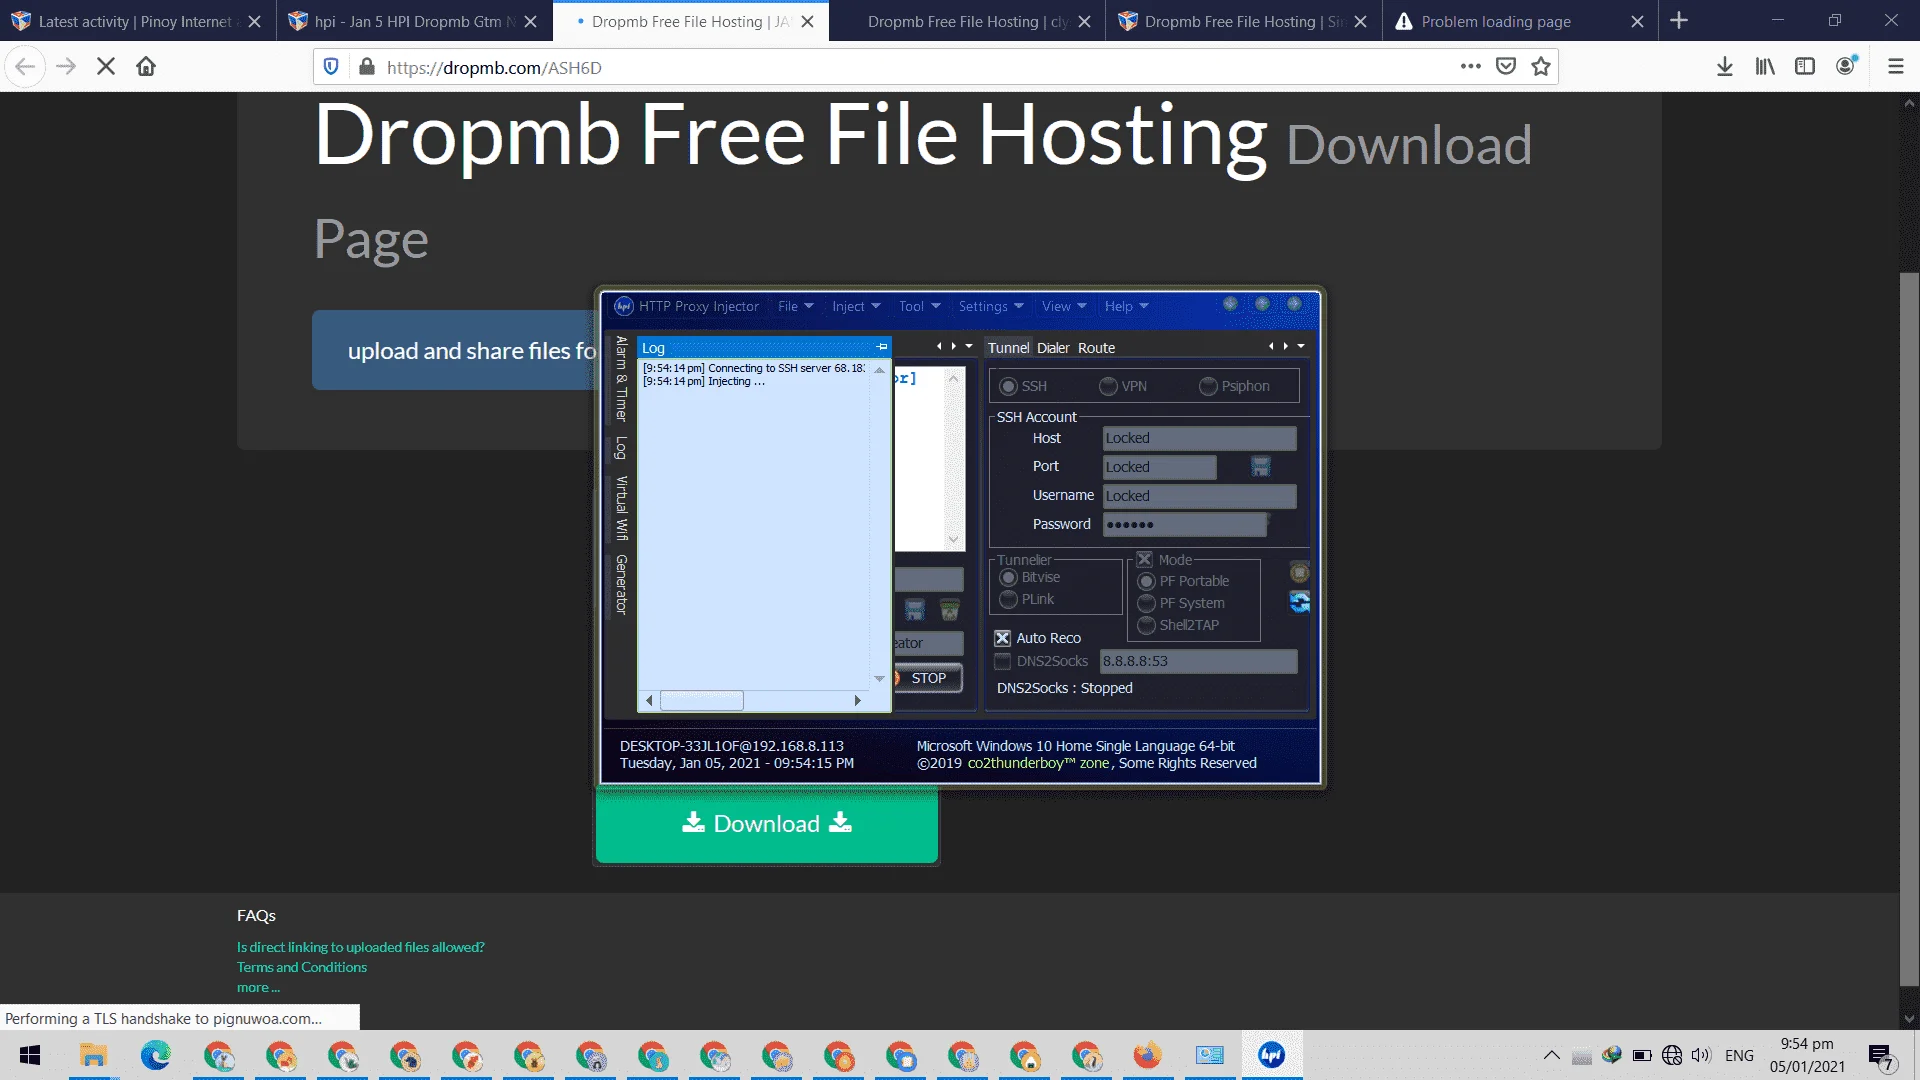Open Windows notification center
The height and width of the screenshot is (1080, 1920).
pos(1880,1056)
